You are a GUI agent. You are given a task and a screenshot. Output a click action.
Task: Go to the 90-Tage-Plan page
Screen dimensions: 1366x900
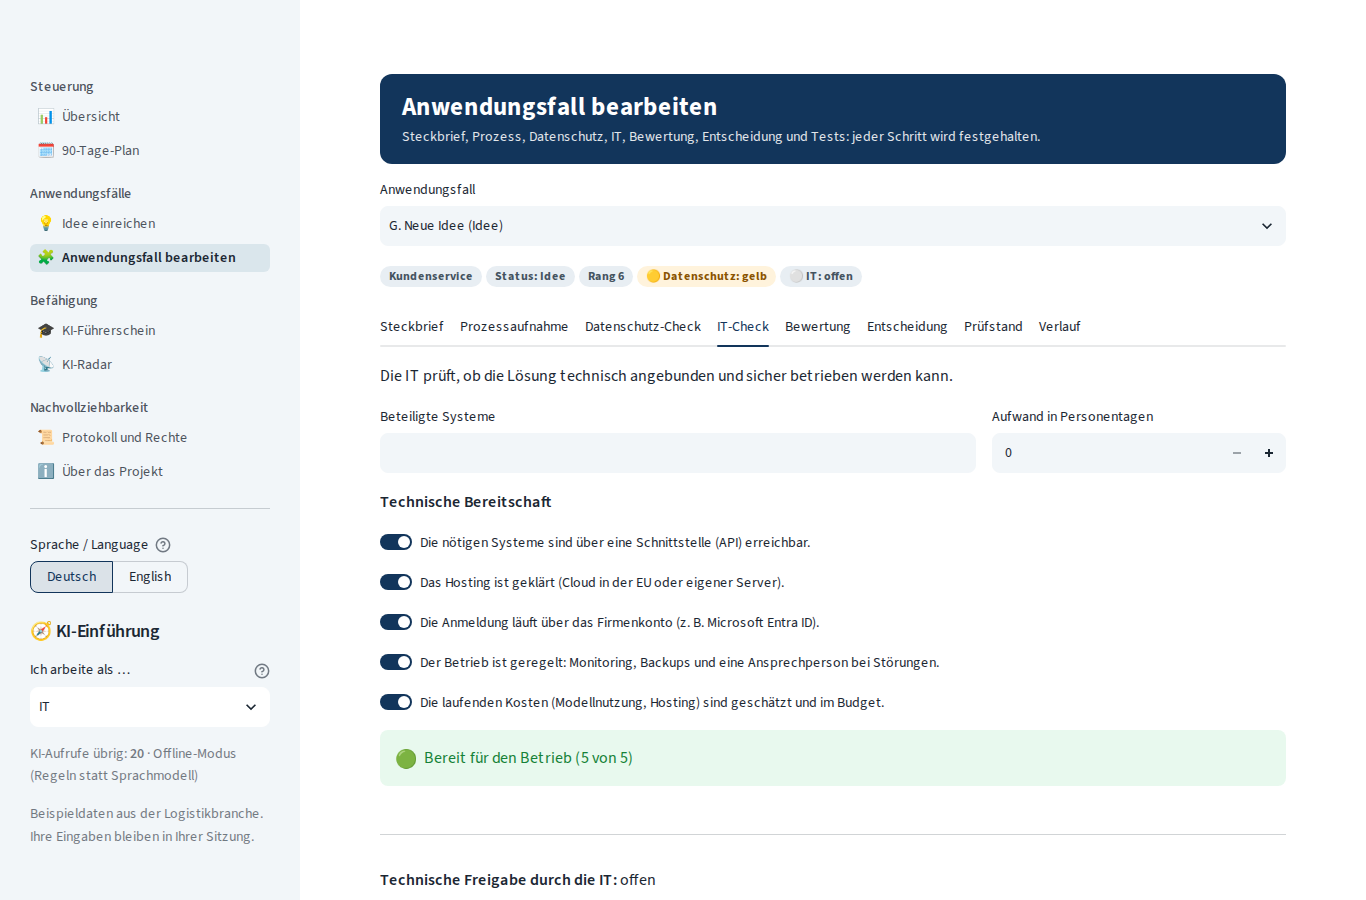coord(150,151)
